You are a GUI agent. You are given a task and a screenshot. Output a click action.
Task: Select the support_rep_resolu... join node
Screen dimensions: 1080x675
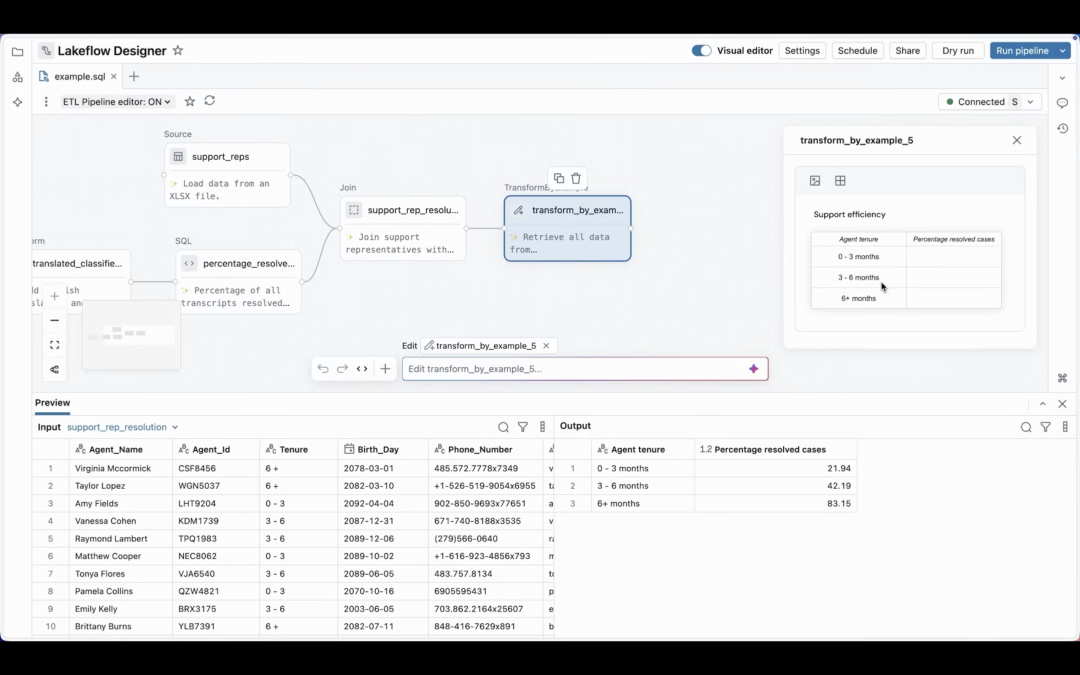tap(403, 228)
